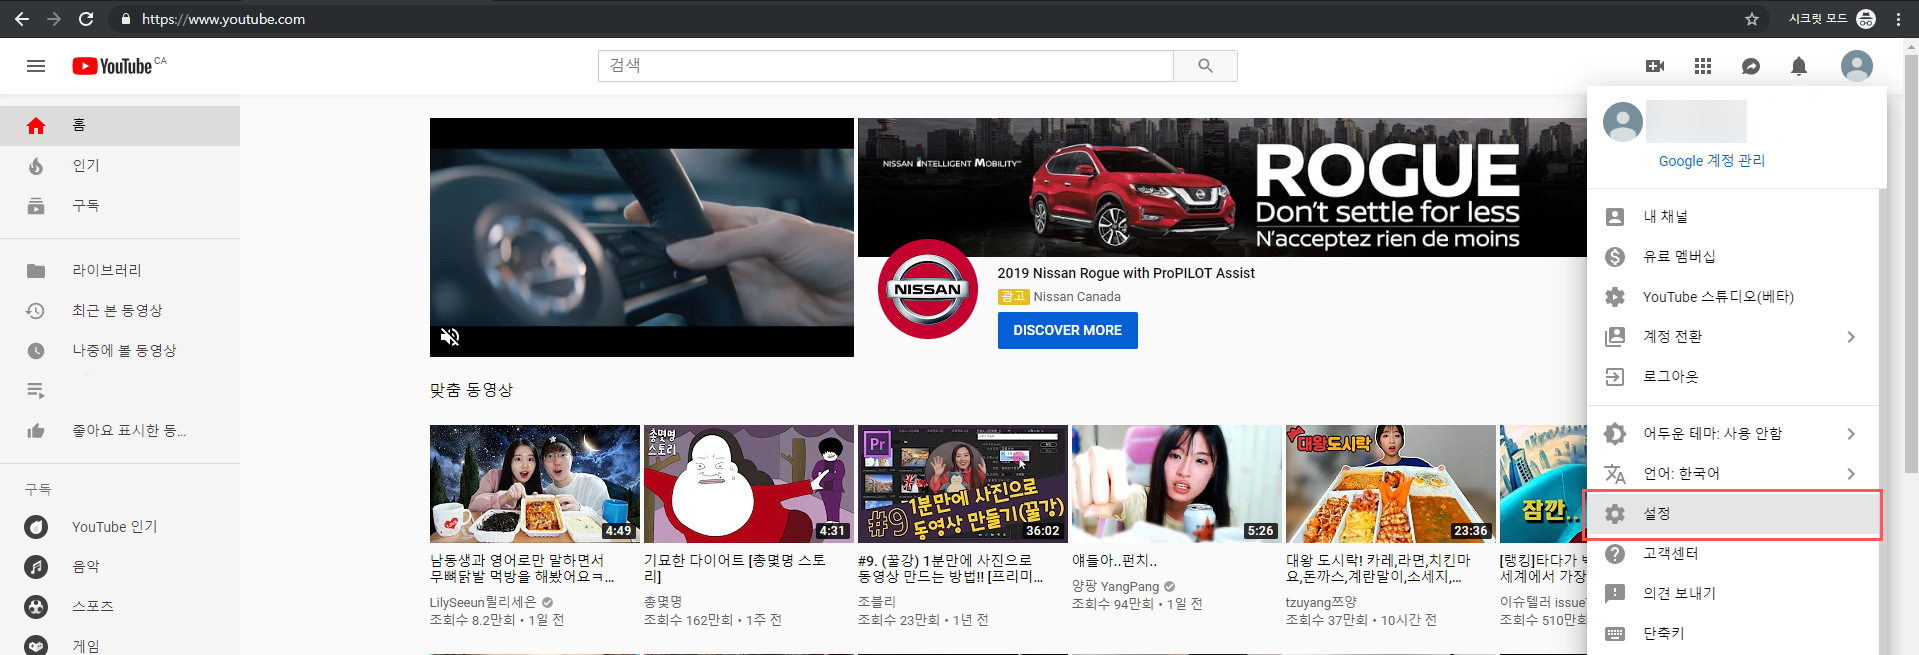Click the 좋아요 표시한 thumbs-up icon

pyautogui.click(x=36, y=431)
